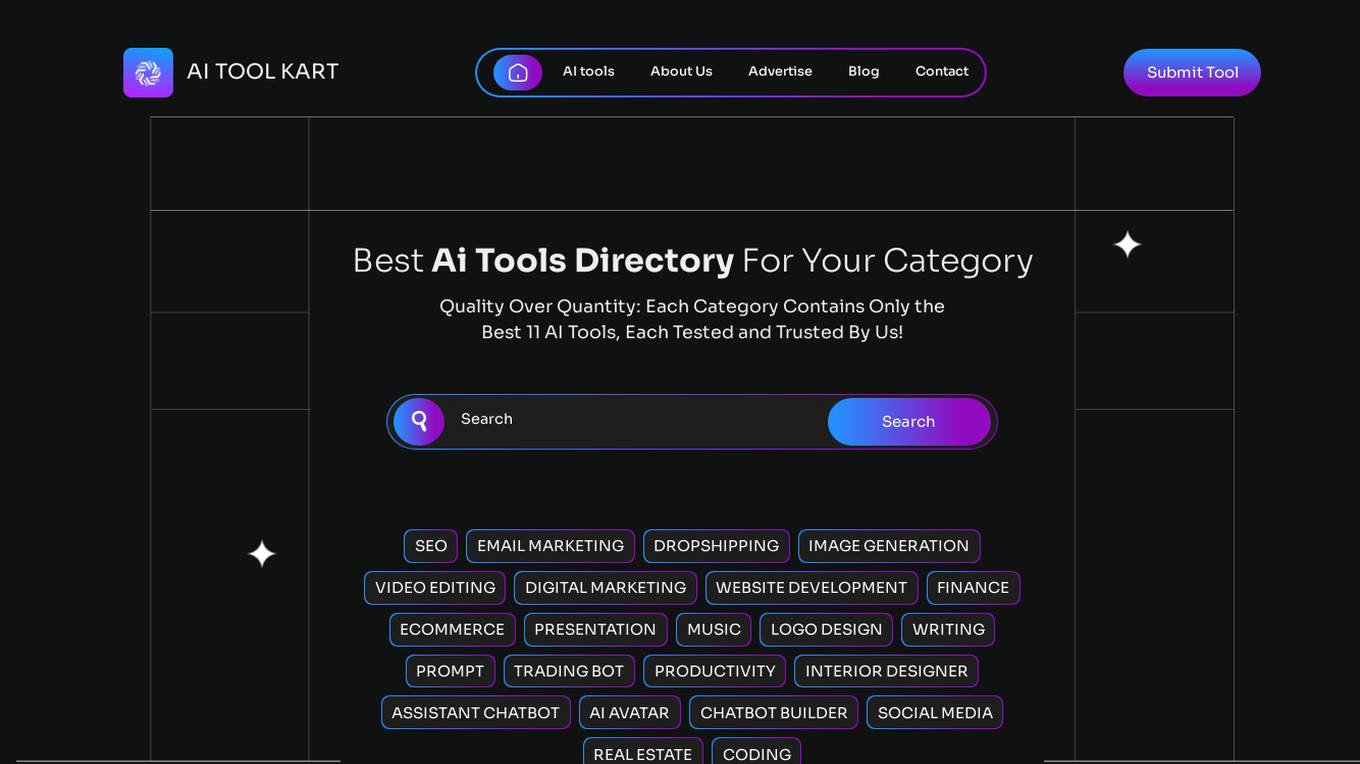Click the Best Ai Tools Directory heading
1360x764 pixels.
click(692, 260)
